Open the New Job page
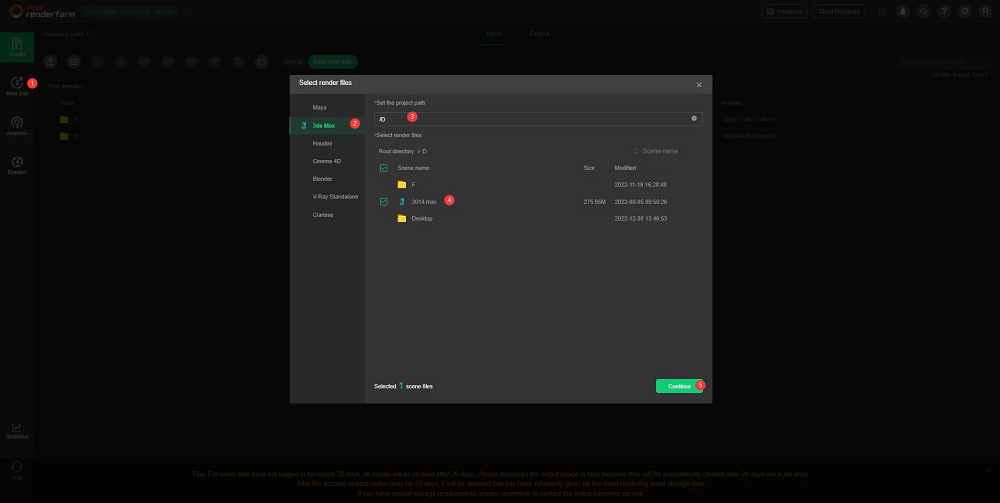 pyautogui.click(x=17, y=87)
